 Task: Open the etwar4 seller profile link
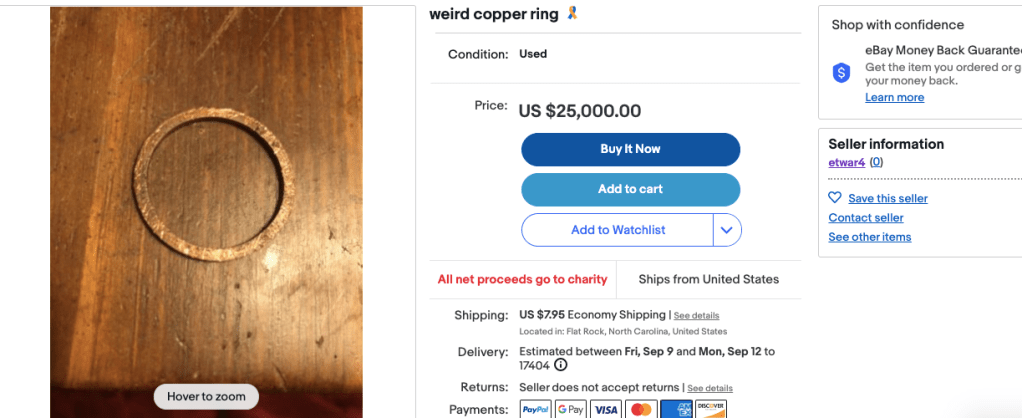(x=847, y=162)
